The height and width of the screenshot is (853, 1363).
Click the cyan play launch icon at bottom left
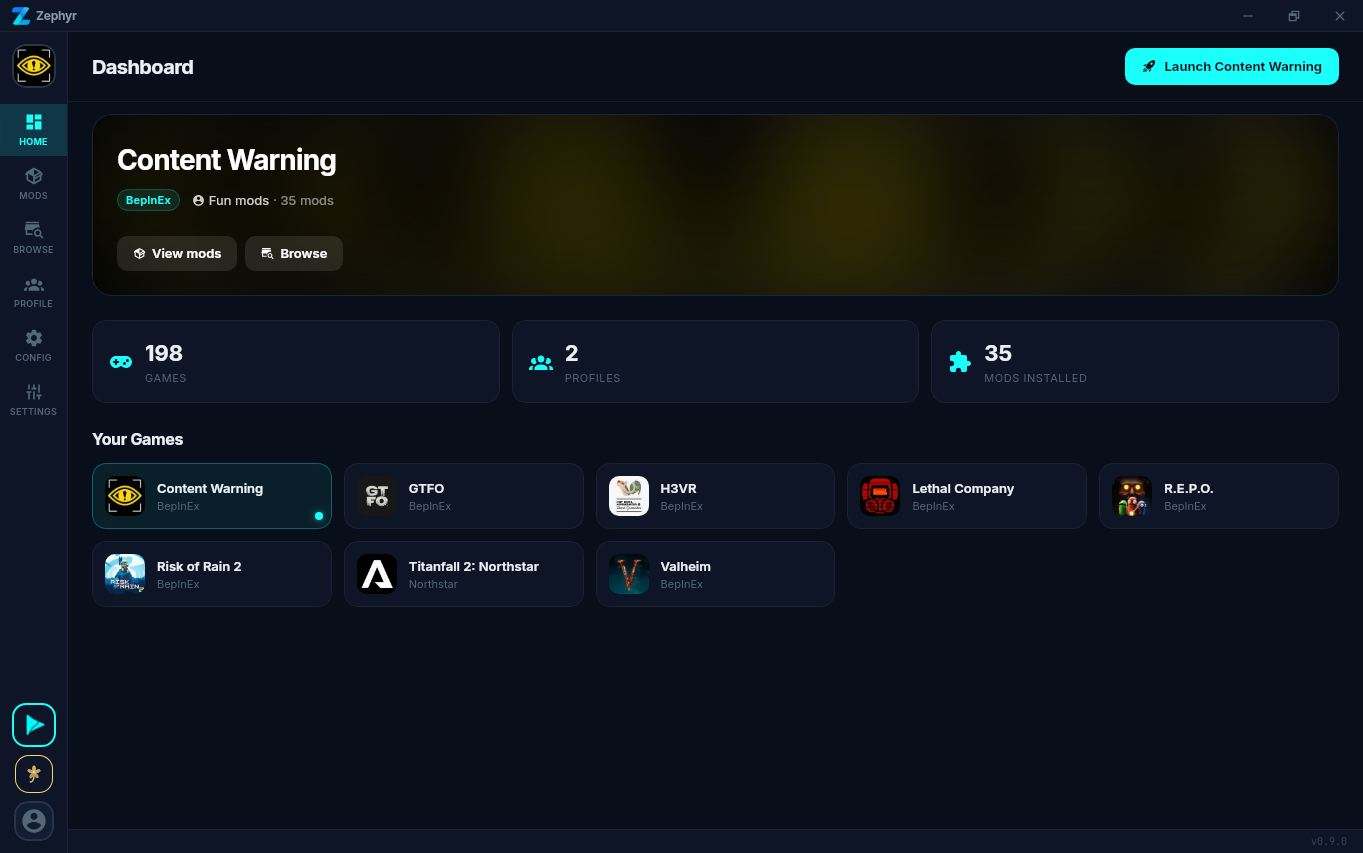[33, 724]
